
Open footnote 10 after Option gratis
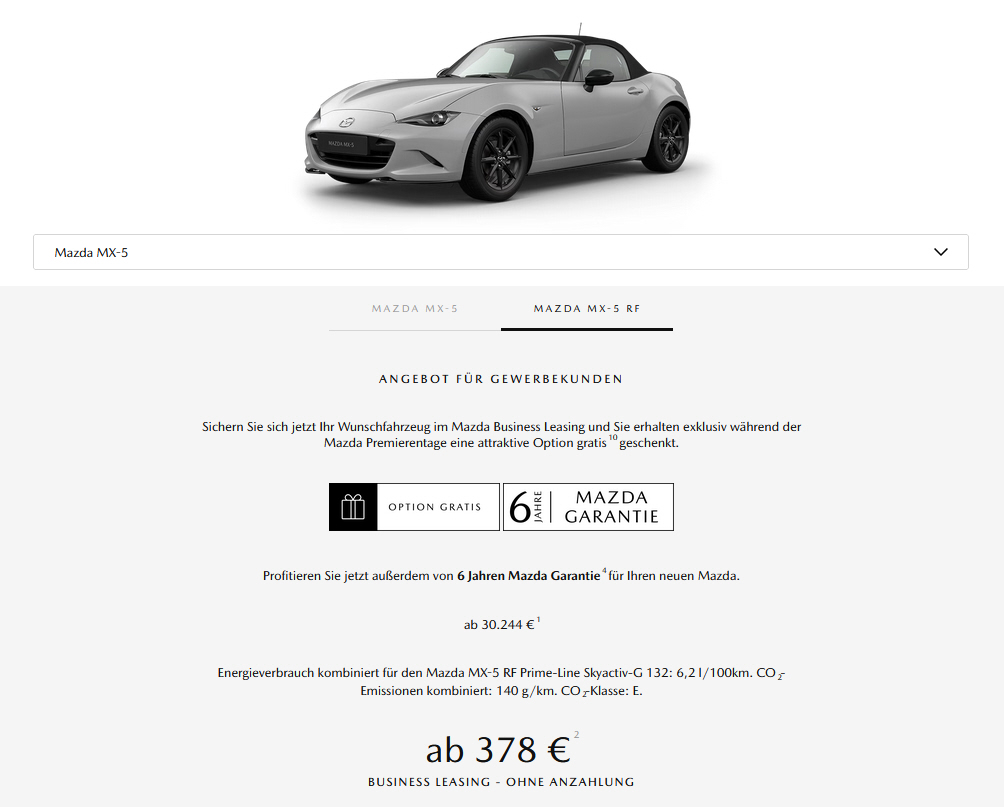pos(613,437)
